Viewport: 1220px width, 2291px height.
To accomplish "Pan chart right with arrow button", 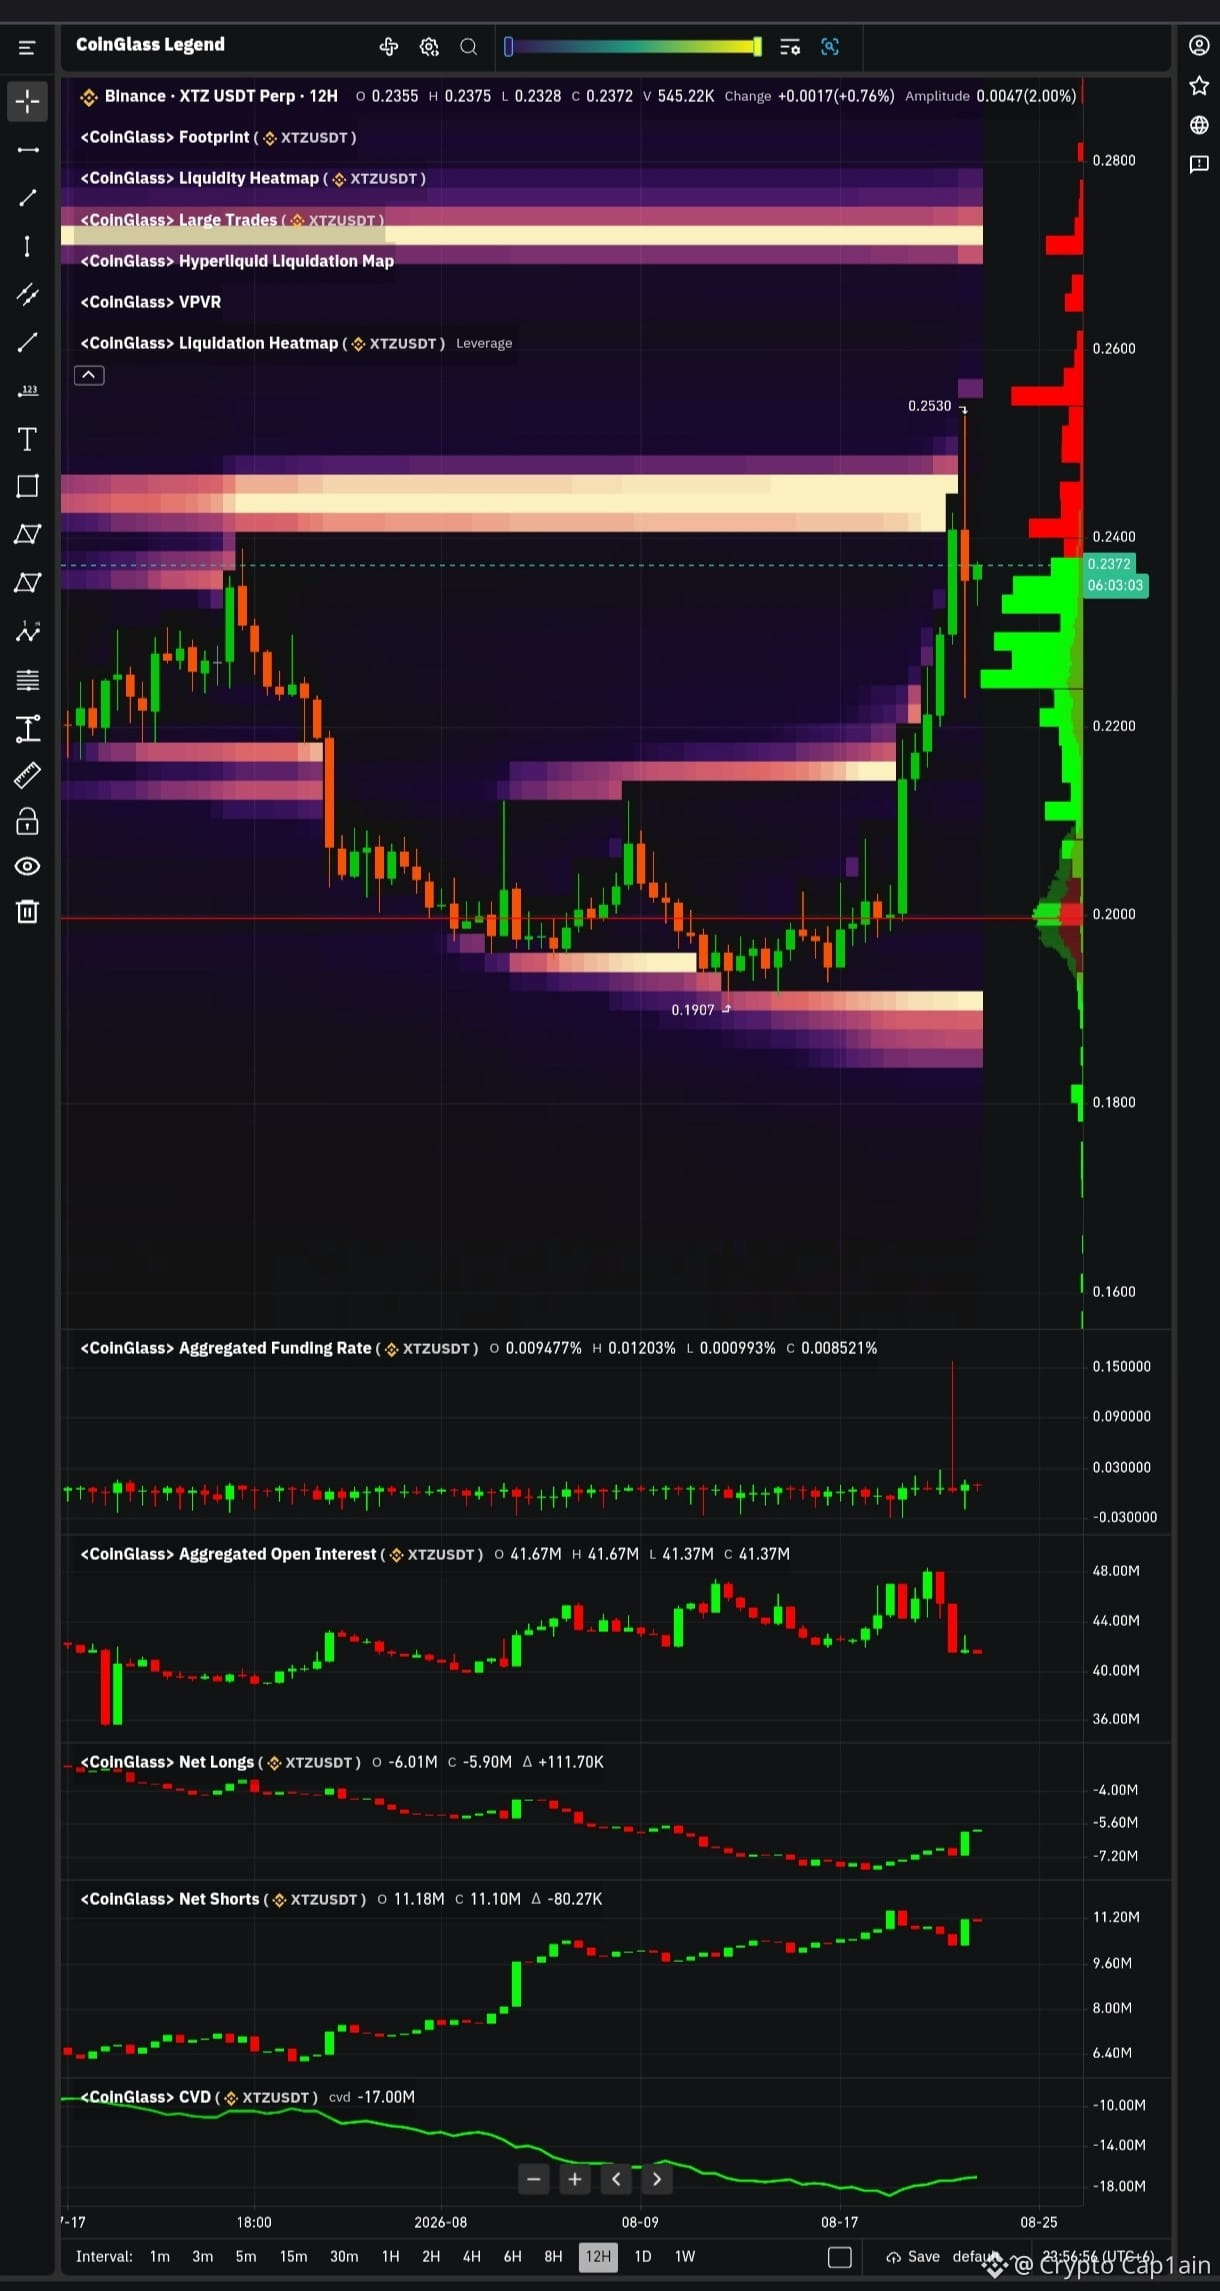I will (657, 2179).
